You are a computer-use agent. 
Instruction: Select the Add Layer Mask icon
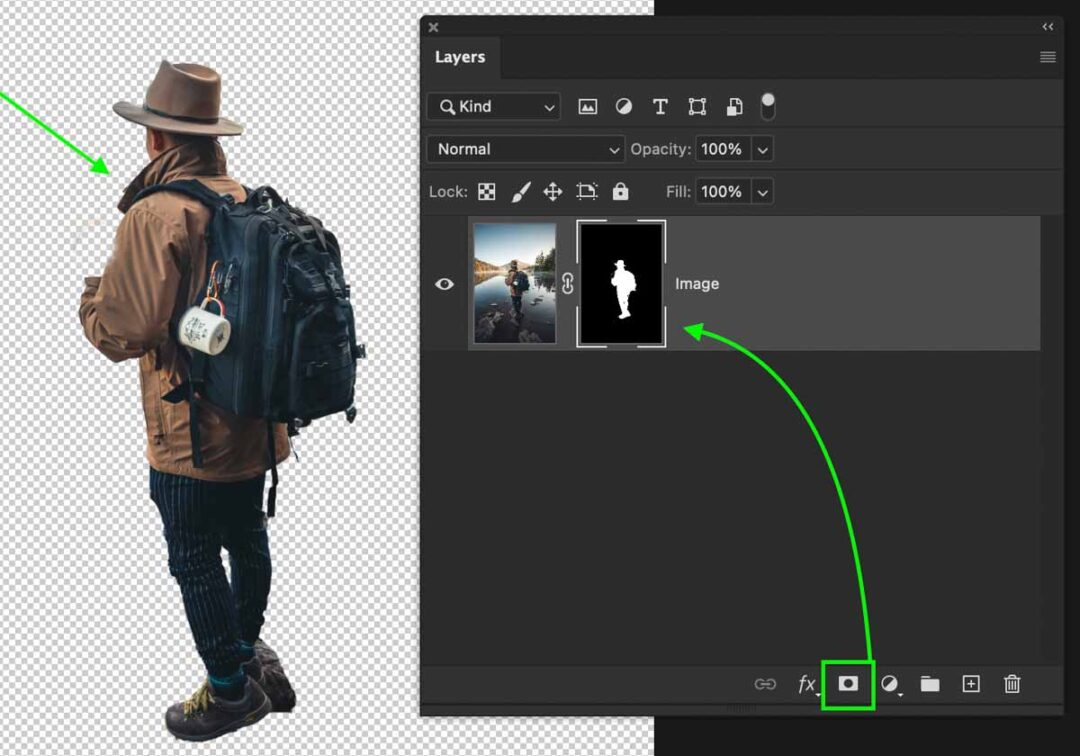point(847,684)
